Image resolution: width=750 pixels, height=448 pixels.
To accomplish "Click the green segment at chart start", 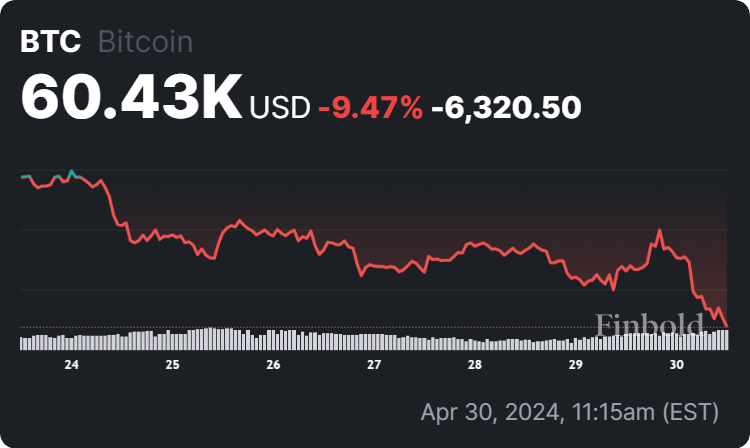I will [x=25, y=177].
